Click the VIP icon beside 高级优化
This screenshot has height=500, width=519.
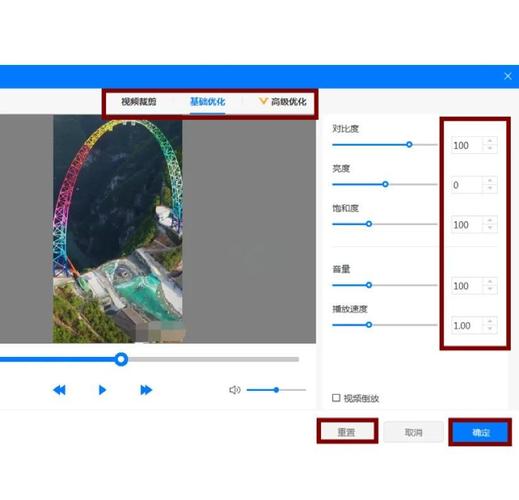(x=263, y=101)
